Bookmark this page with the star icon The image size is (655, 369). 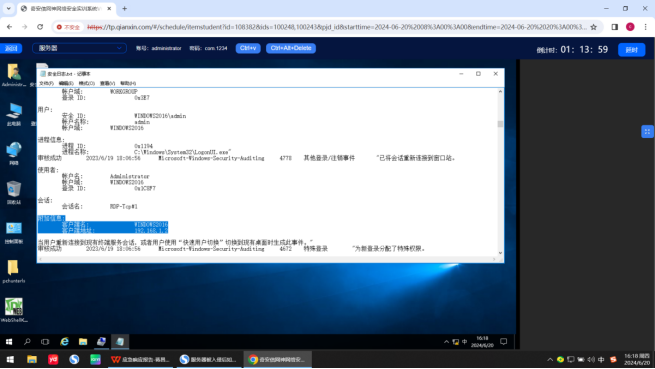coord(594,27)
